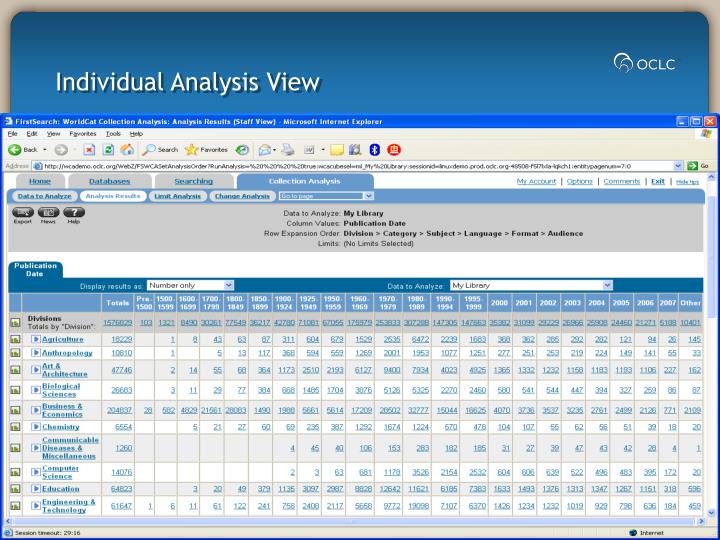This screenshot has height=540, width=720.
Task: Click the chart icon in Divisions row
Action: pos(15,323)
